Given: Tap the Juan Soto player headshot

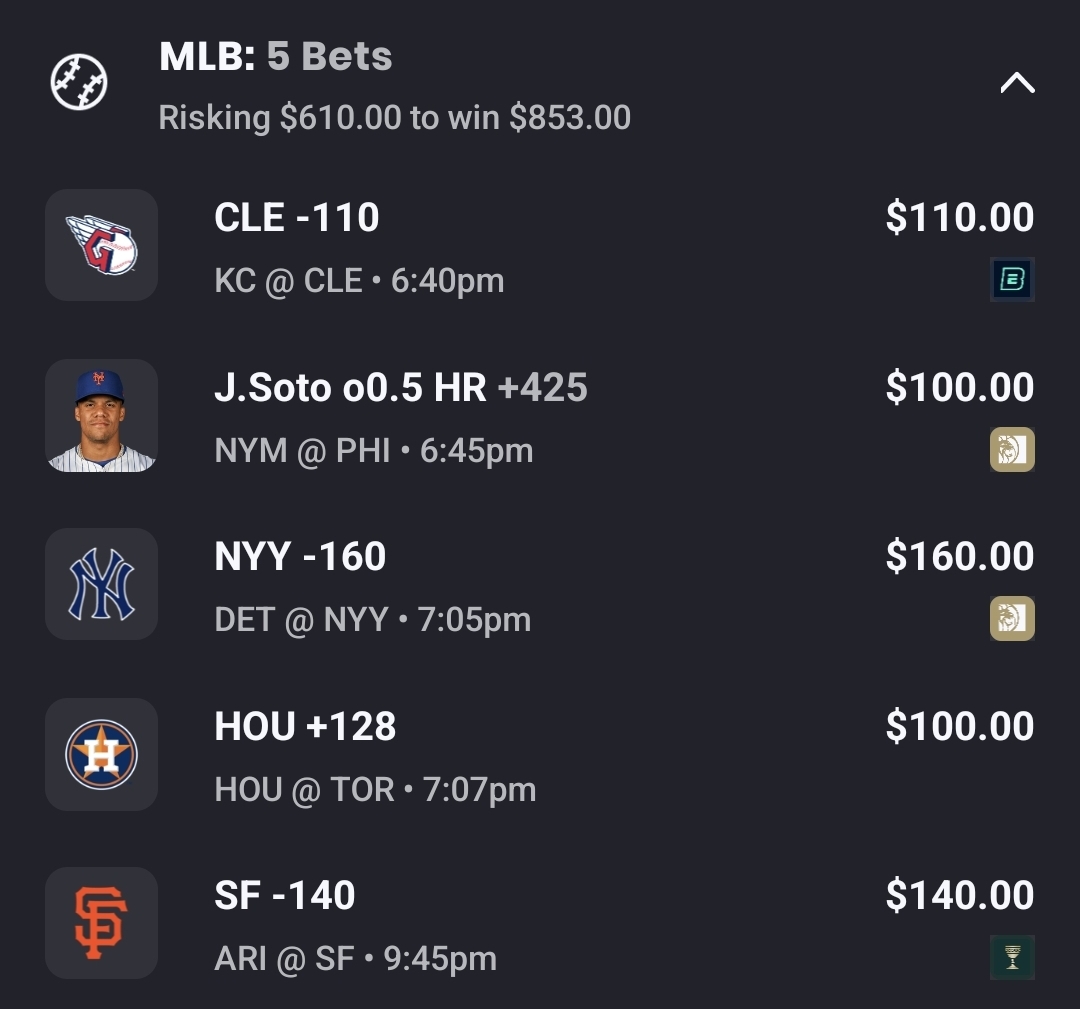Looking at the screenshot, I should 101,415.
